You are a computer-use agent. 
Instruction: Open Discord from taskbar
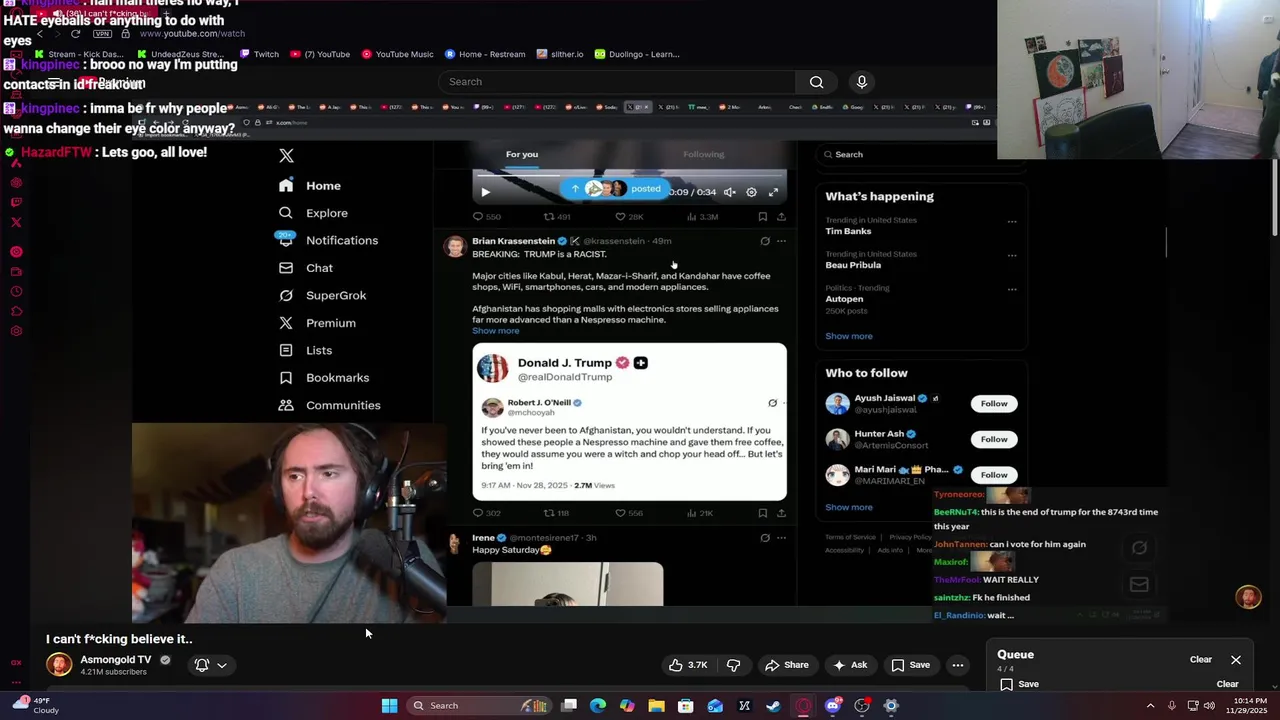pyautogui.click(x=832, y=706)
